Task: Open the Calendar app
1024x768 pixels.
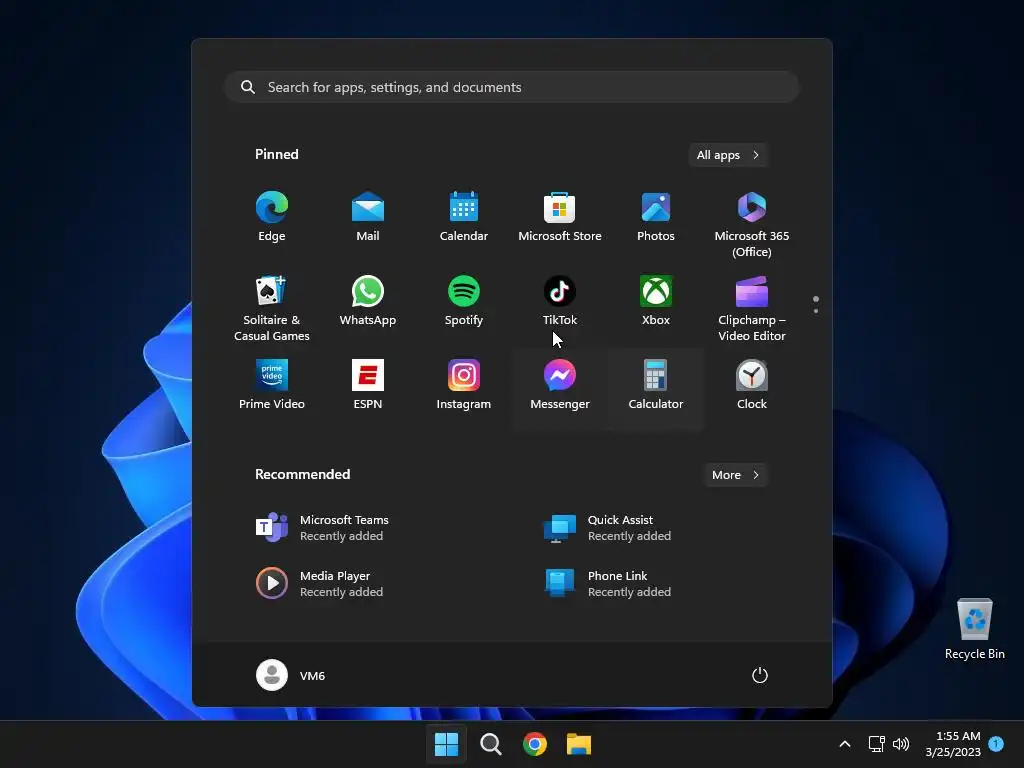Action: coord(464,217)
